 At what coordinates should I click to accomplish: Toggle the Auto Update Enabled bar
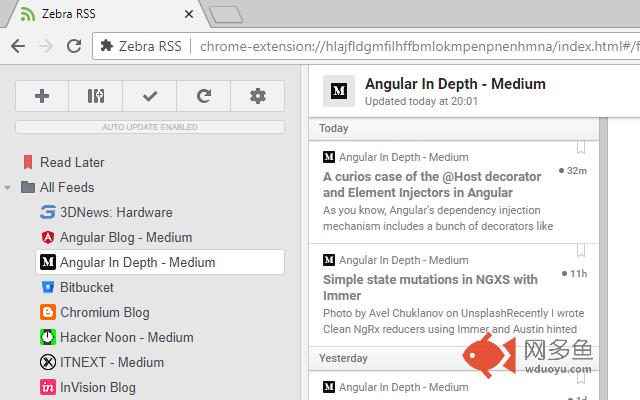click(150, 127)
